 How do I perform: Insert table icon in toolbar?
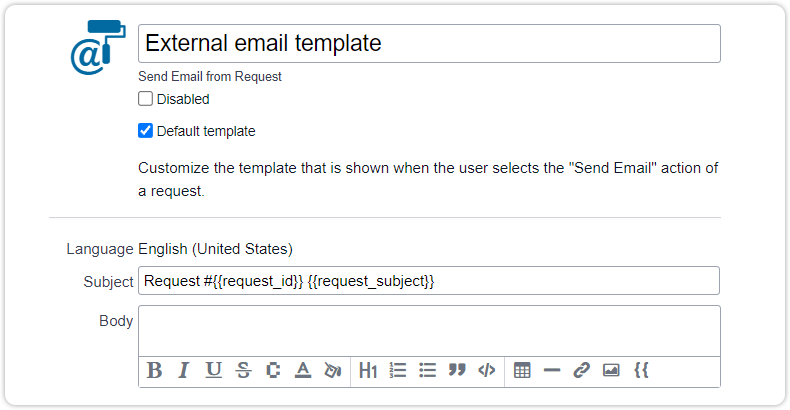pyautogui.click(x=522, y=370)
